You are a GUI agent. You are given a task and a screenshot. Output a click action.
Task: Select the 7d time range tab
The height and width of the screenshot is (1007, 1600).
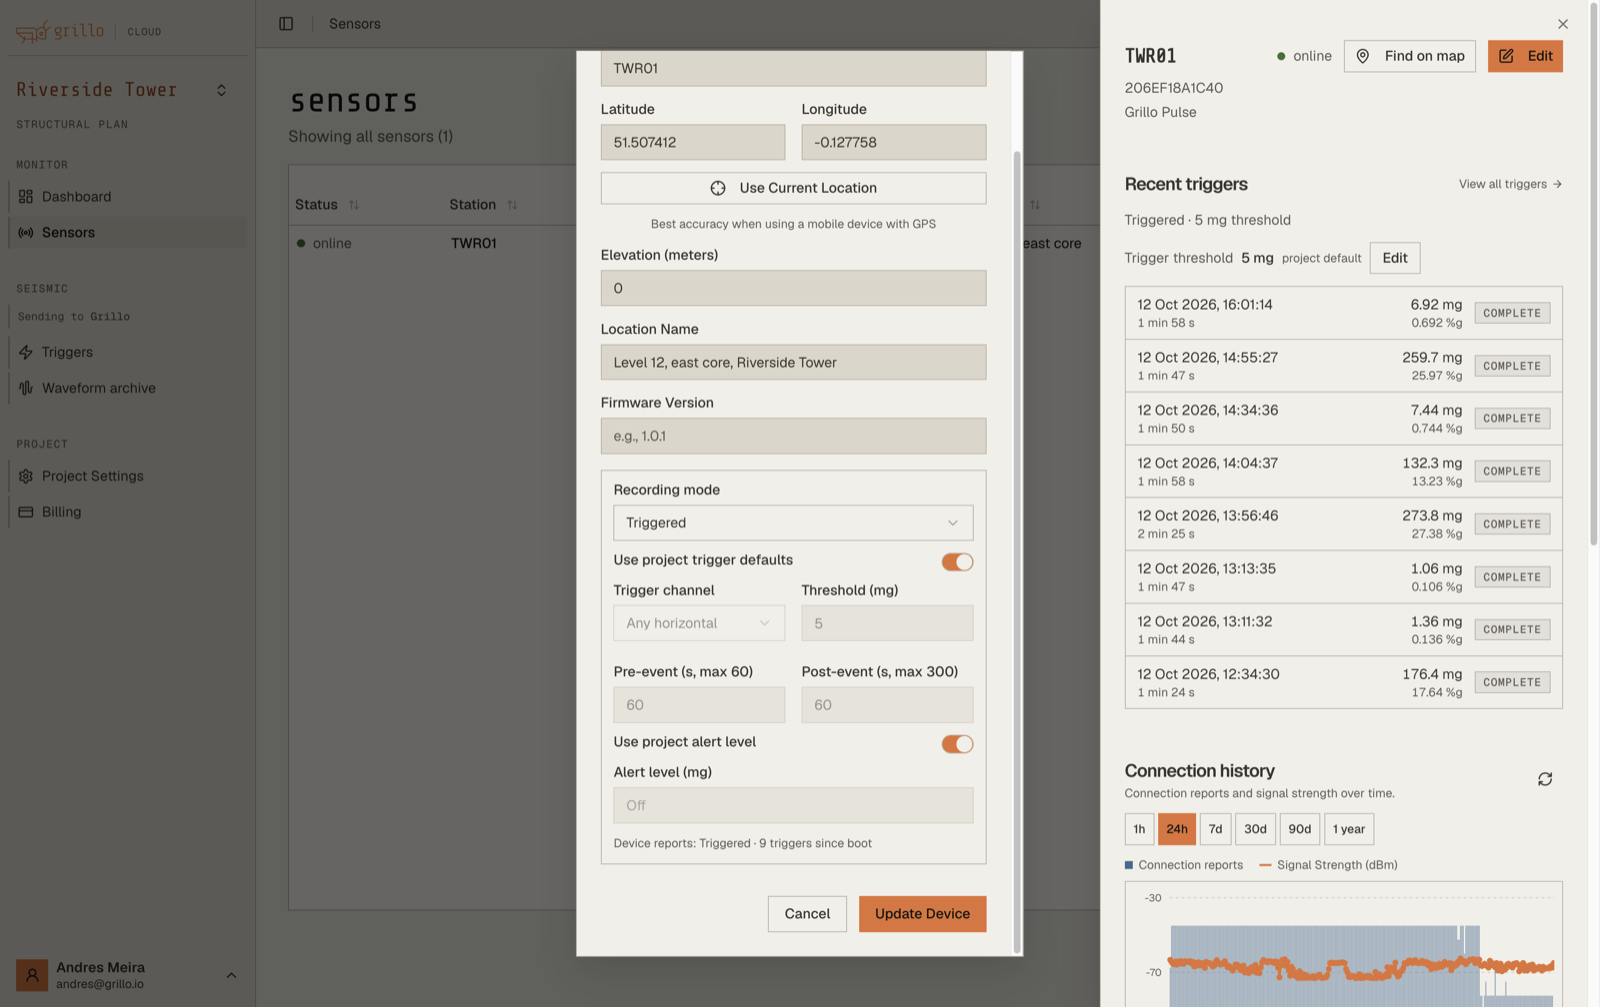click(x=1215, y=829)
